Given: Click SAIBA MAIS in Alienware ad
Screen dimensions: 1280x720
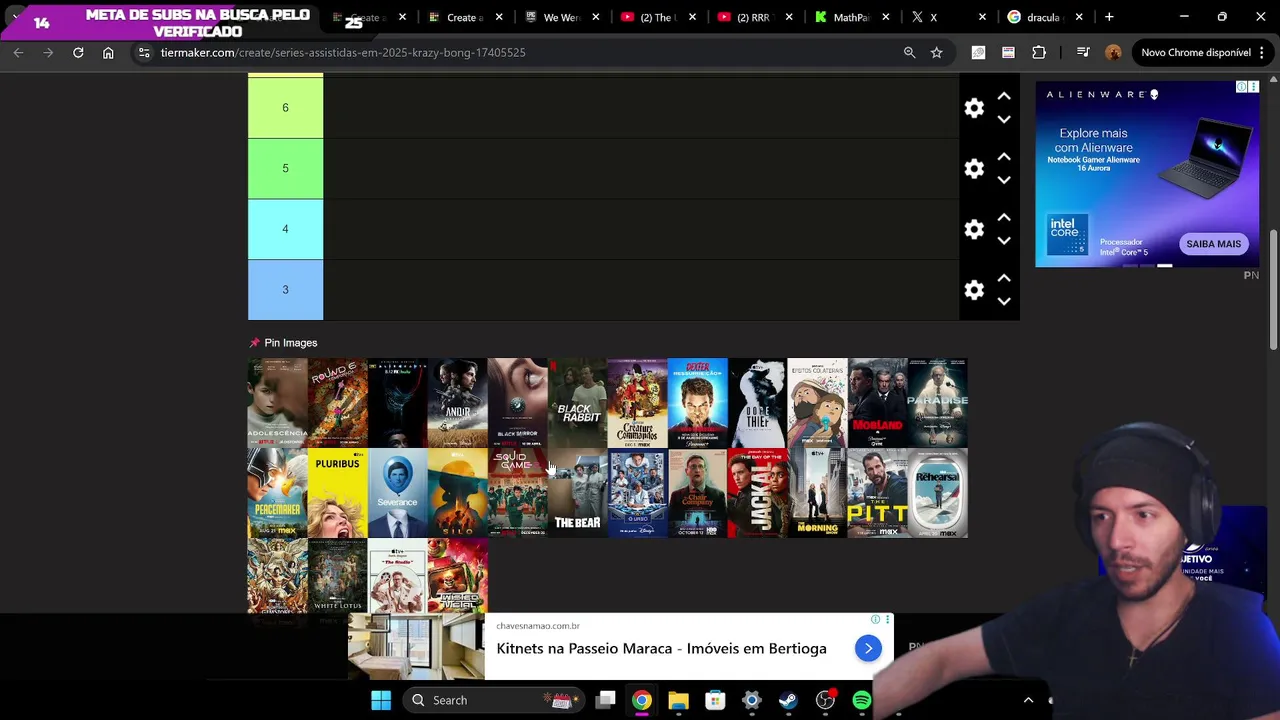Looking at the screenshot, I should (x=1213, y=244).
